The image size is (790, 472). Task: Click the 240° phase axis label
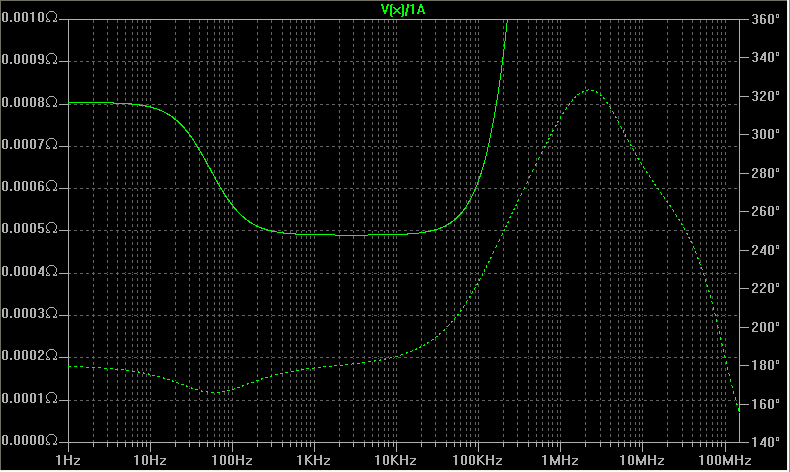tap(766, 250)
